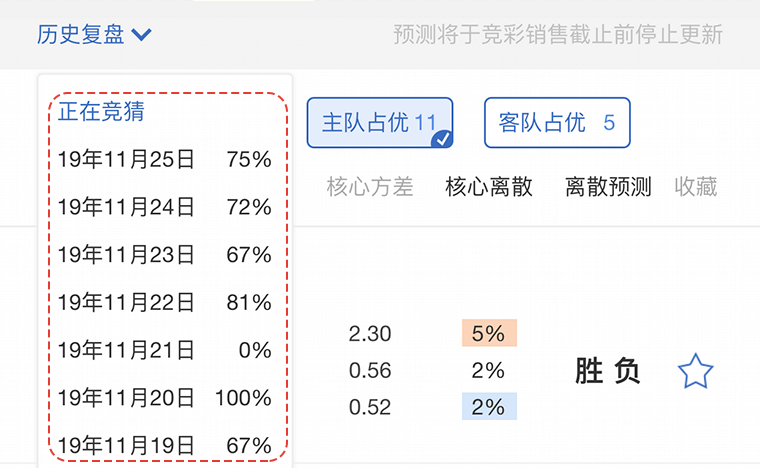The height and width of the screenshot is (468, 760).
Task: Collapse the 历史复盘 dropdown chevron
Action: click(141, 35)
